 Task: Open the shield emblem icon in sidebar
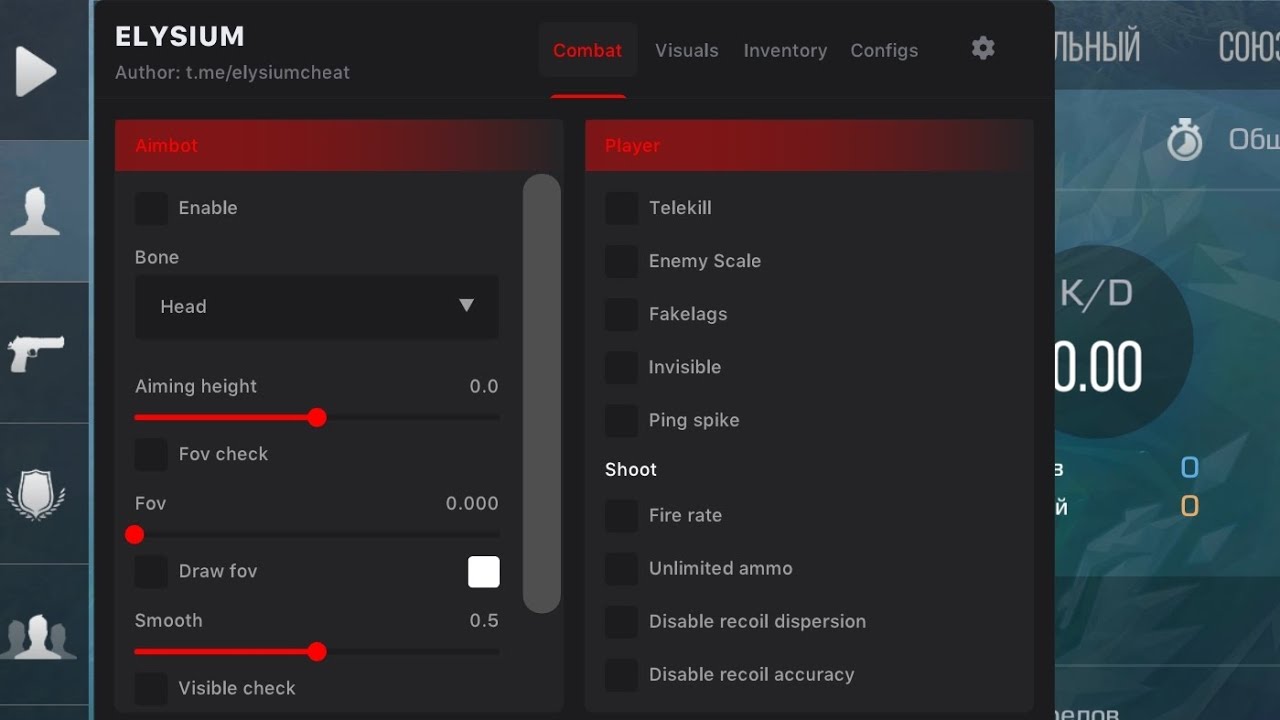36,494
